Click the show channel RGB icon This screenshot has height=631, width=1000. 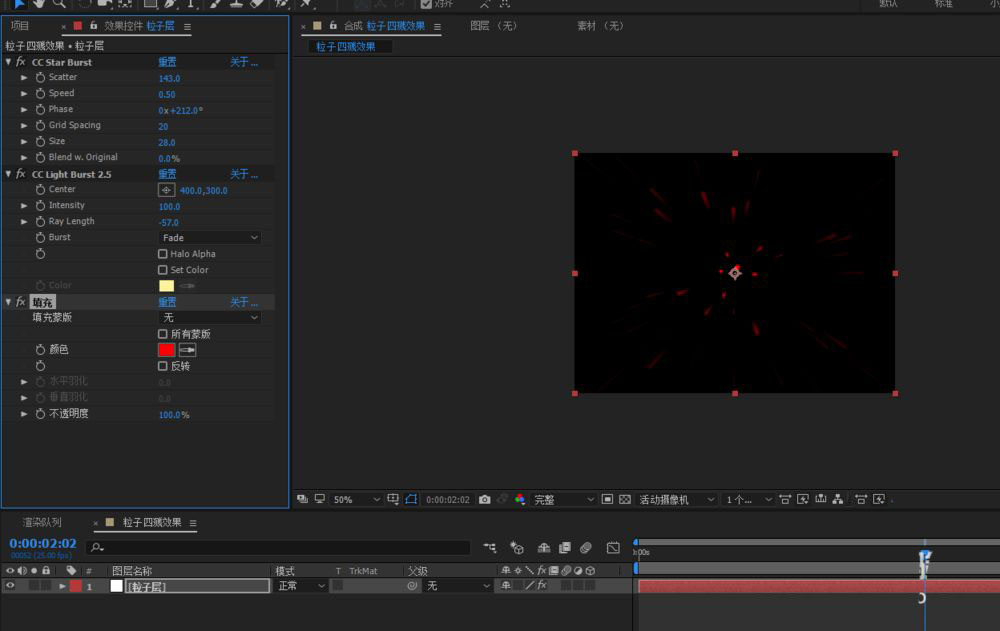pyautogui.click(x=519, y=499)
